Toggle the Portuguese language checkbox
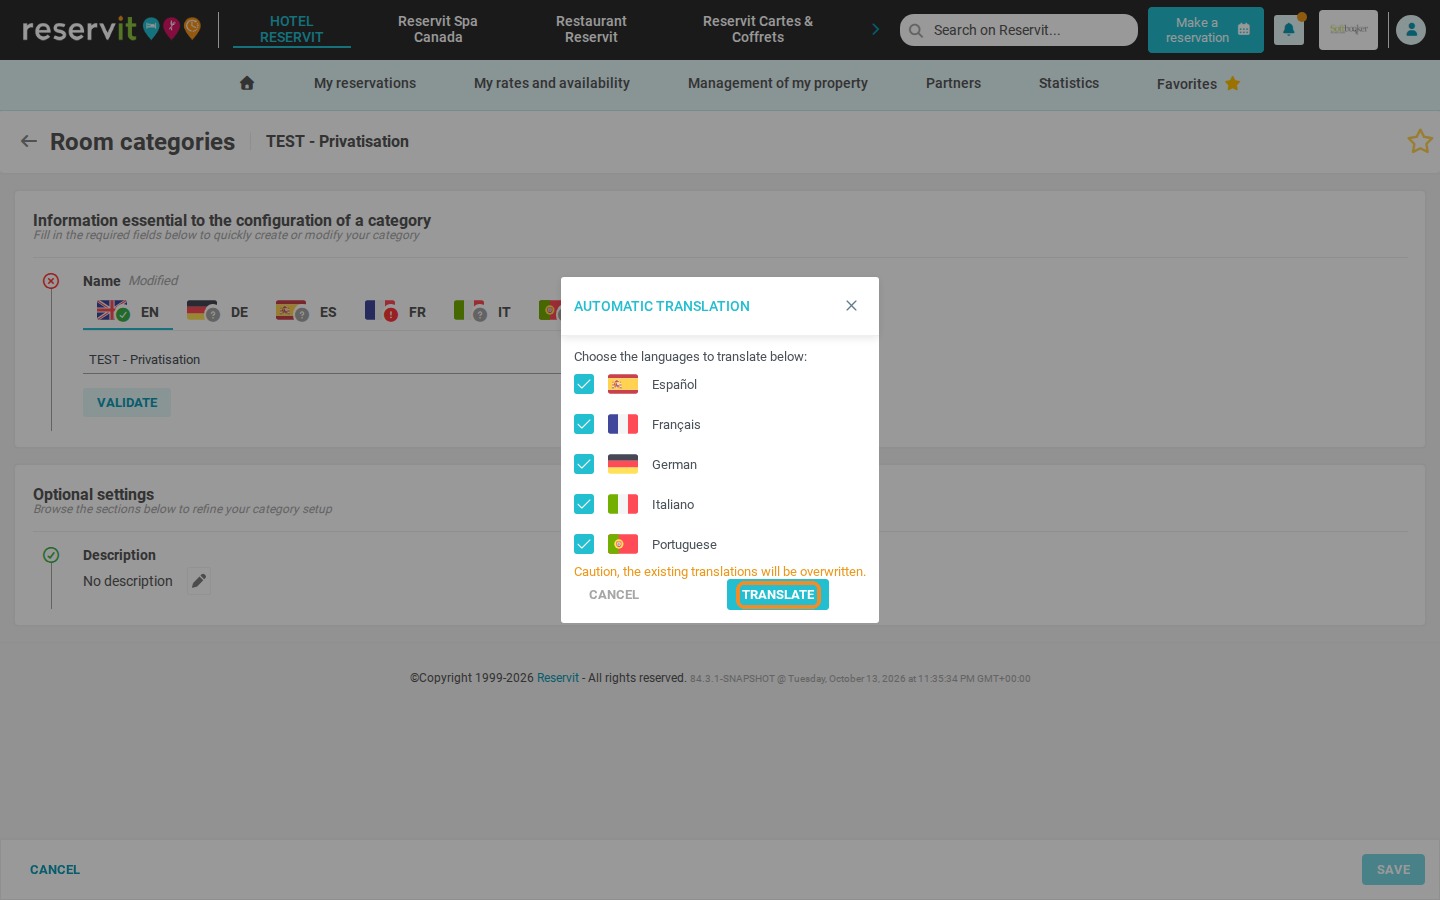This screenshot has width=1440, height=900. point(584,544)
